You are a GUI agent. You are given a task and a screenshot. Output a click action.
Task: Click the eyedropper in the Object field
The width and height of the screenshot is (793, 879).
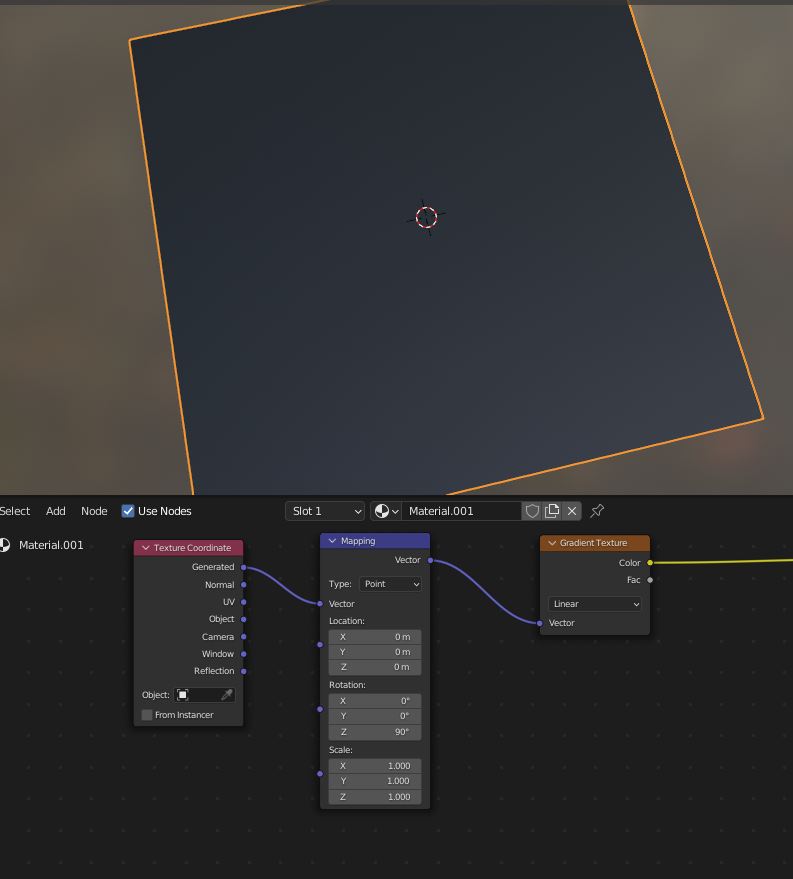click(x=227, y=695)
